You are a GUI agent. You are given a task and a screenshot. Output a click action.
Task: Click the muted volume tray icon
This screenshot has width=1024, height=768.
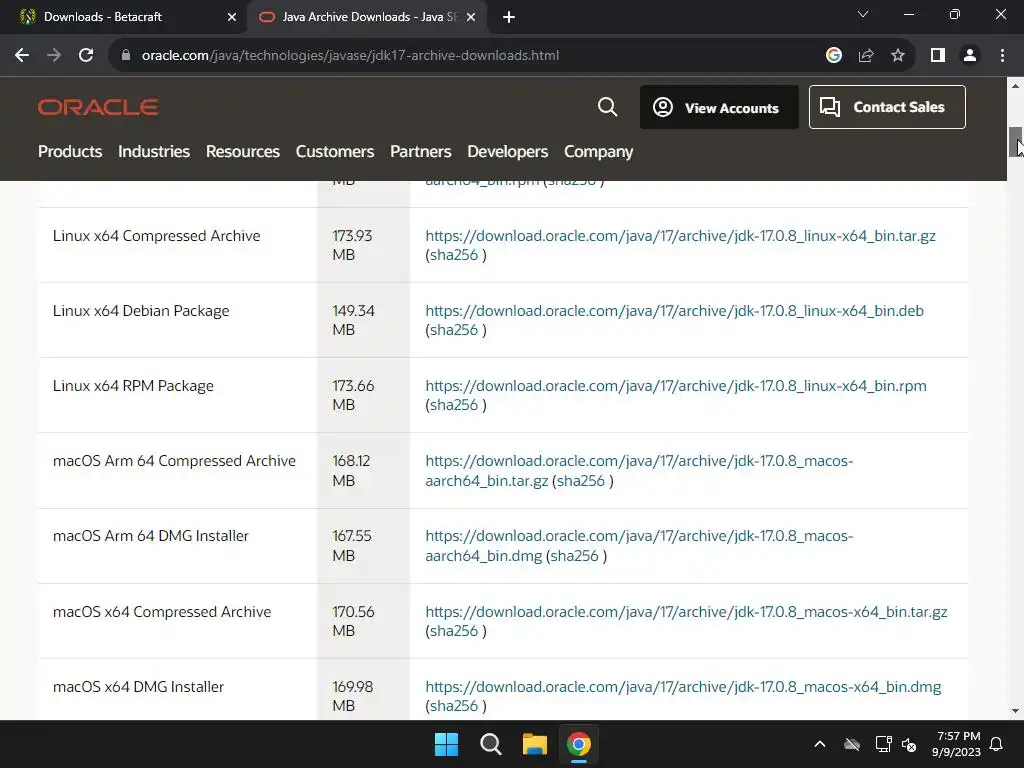[909, 744]
